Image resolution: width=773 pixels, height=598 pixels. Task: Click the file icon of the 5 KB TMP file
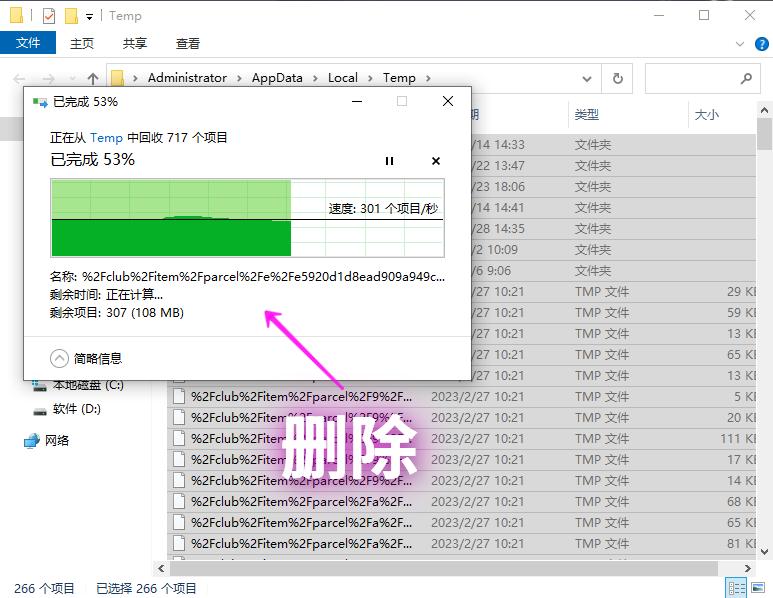click(x=179, y=396)
